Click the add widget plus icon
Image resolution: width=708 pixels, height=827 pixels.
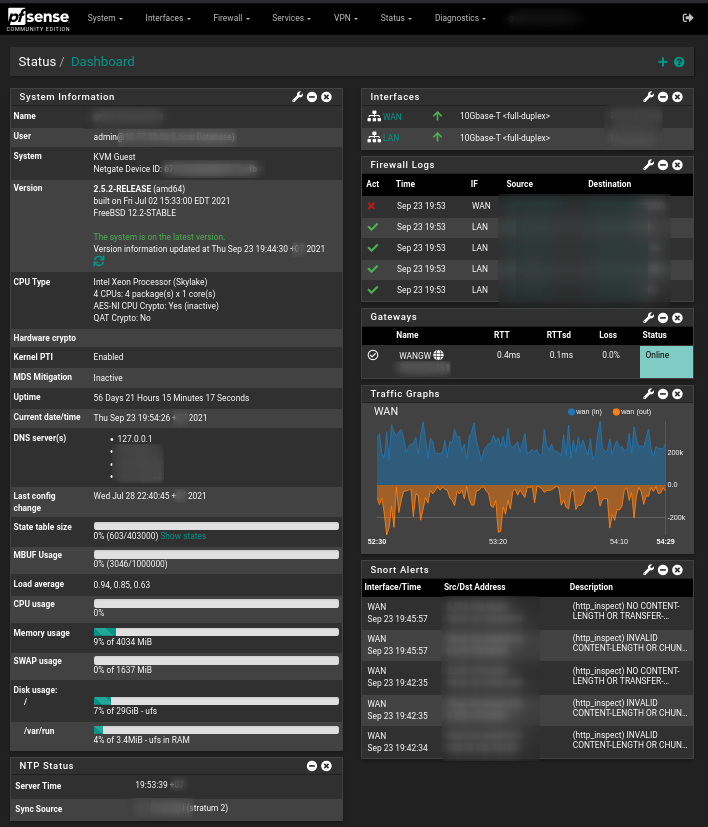(x=662, y=62)
